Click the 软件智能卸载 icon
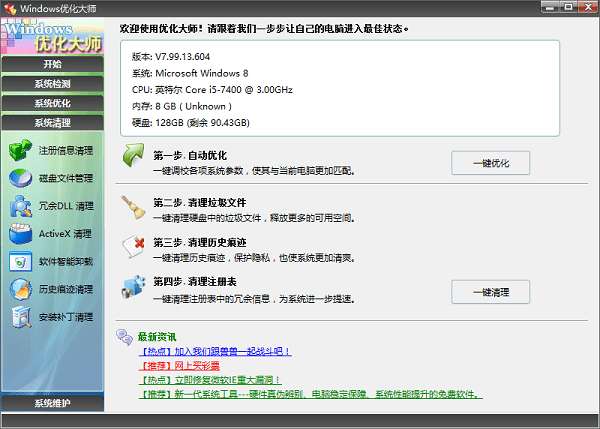Image resolution: width=600 pixels, height=429 pixels. click(x=20, y=262)
